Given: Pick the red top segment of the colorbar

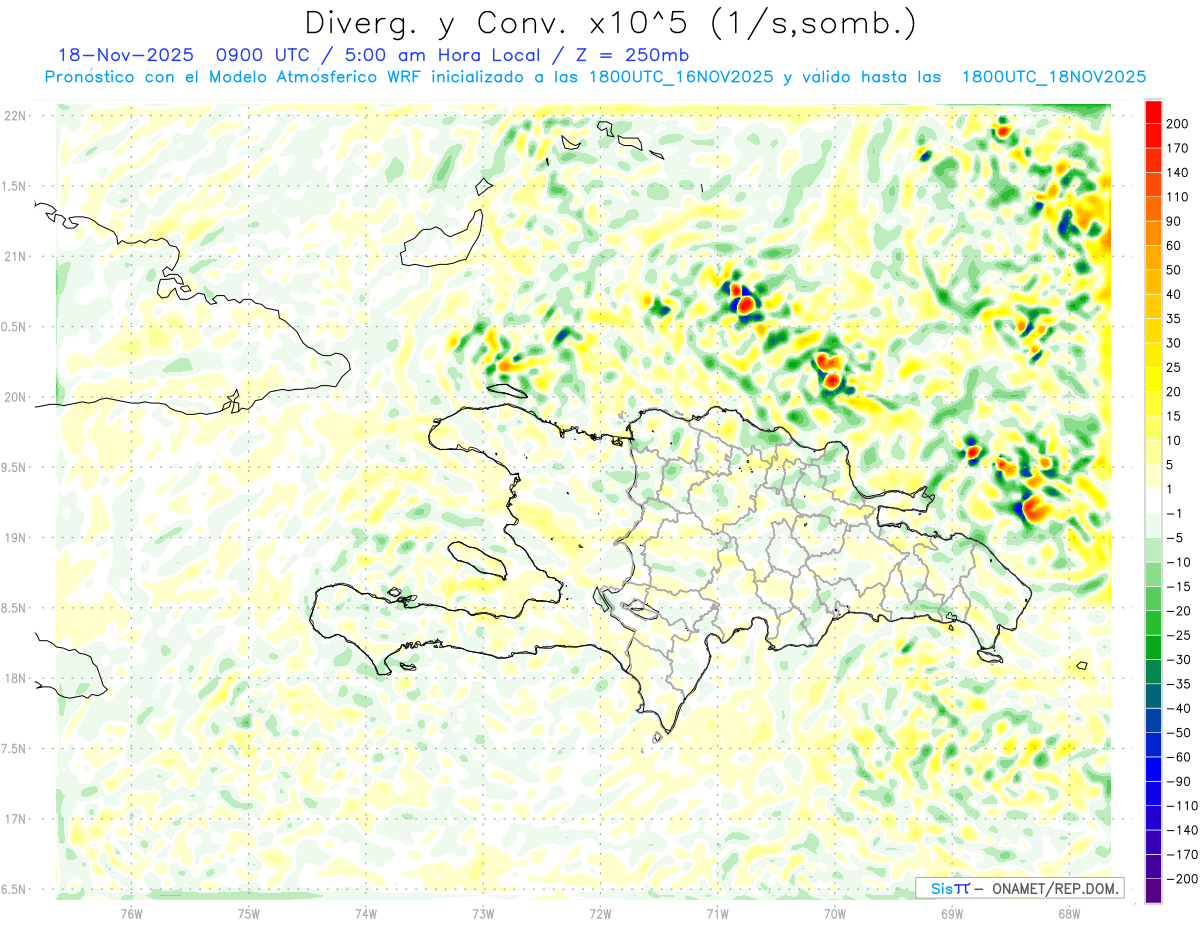Looking at the screenshot, I should 1153,112.
